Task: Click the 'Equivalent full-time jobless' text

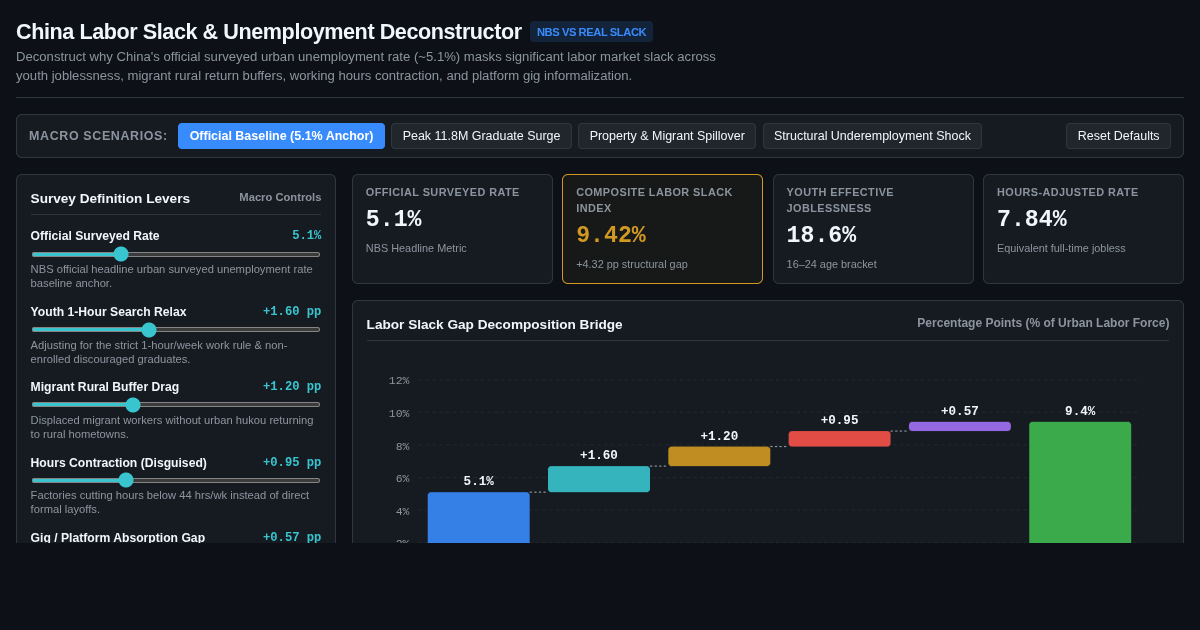Action: click(x=1061, y=248)
